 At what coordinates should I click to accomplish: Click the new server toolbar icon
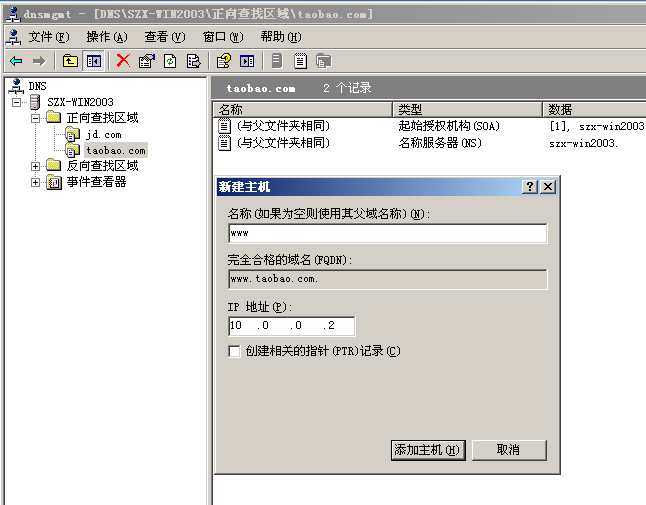[277, 61]
